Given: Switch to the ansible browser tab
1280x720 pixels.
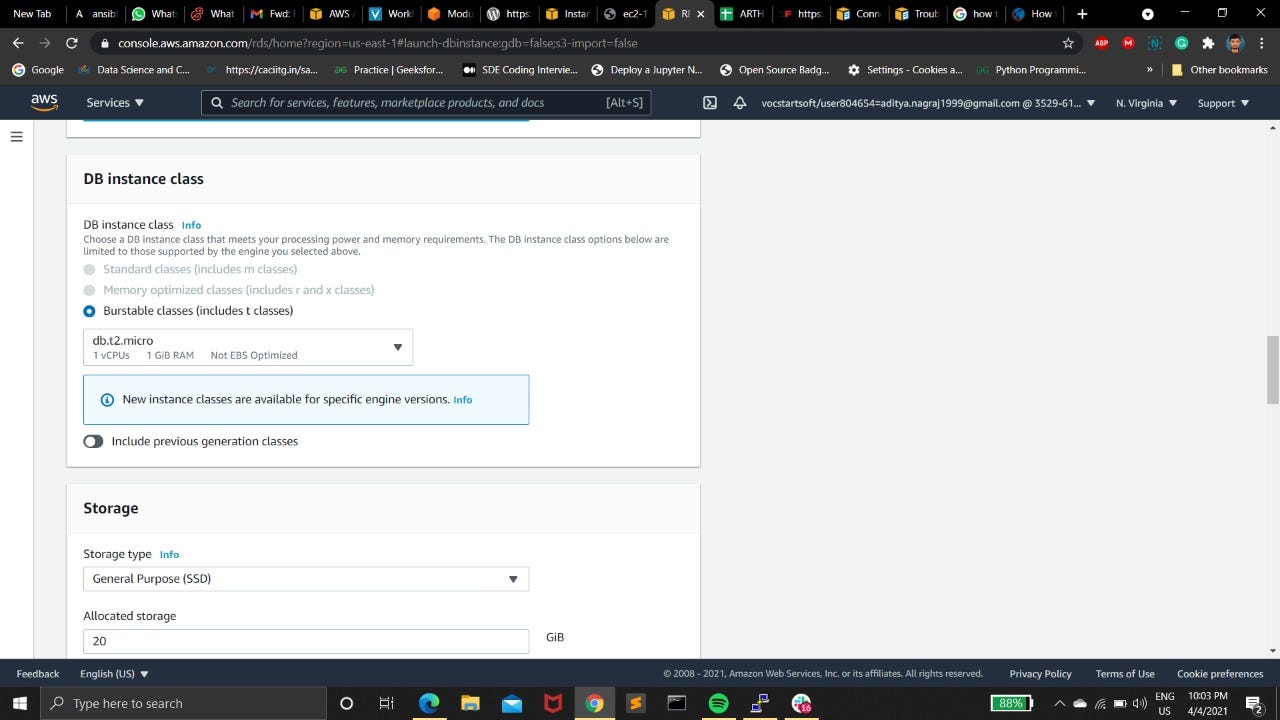Looking at the screenshot, I should click(x=96, y=14).
